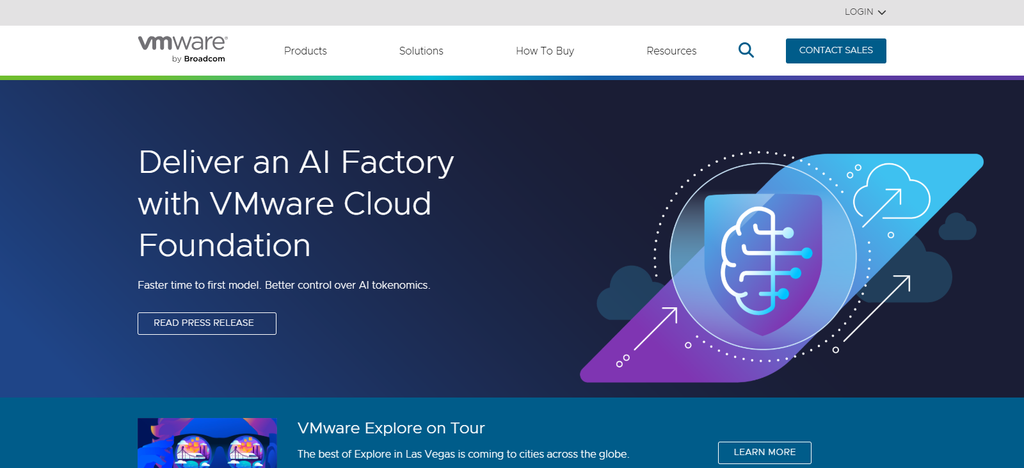Open the search magnifier icon

click(x=746, y=50)
